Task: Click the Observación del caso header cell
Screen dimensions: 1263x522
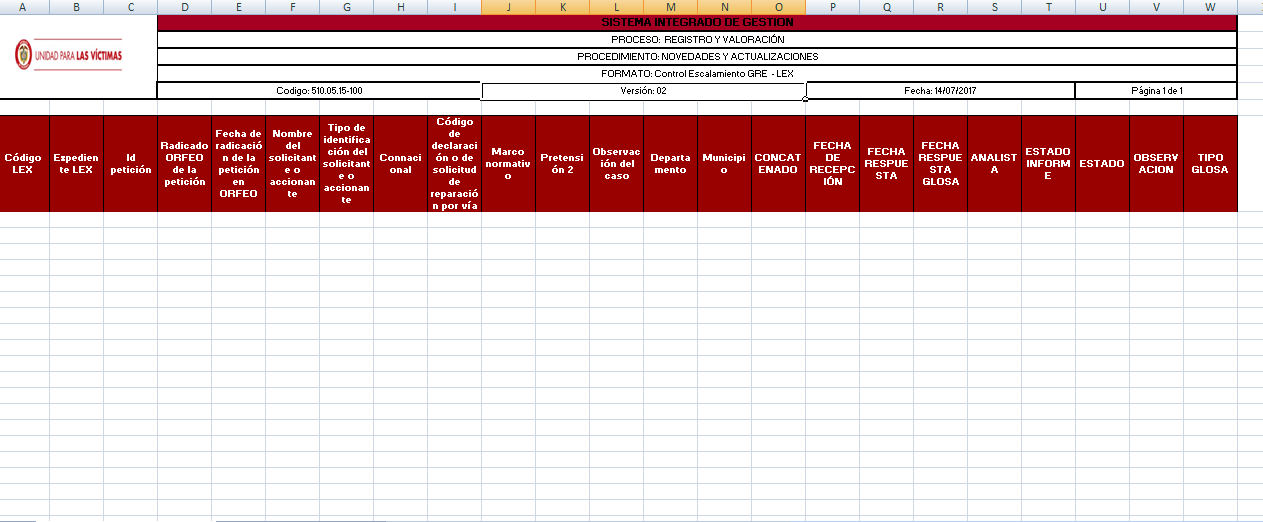Action: 616,163
